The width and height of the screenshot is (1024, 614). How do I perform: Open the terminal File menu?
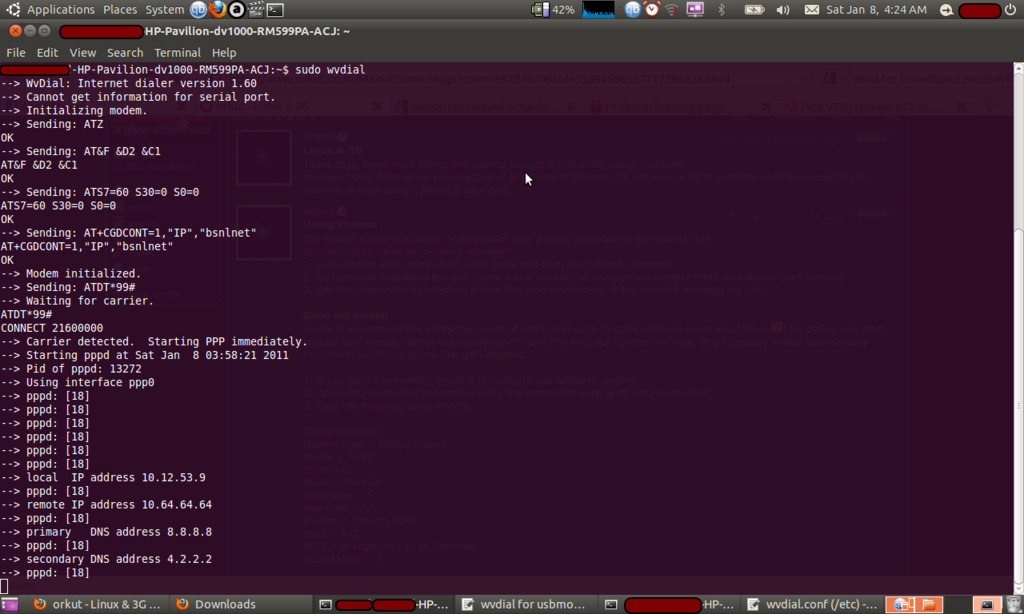16,52
